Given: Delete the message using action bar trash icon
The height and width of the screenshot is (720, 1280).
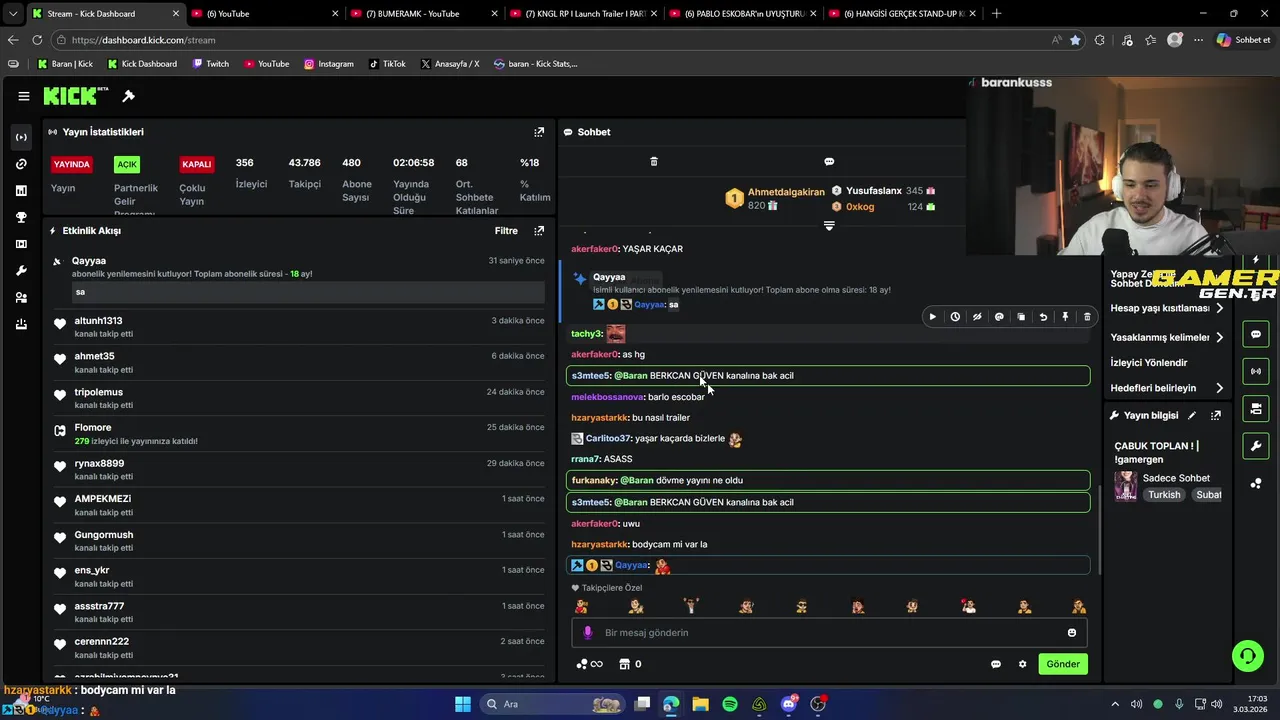Looking at the screenshot, I should click(x=1087, y=317).
